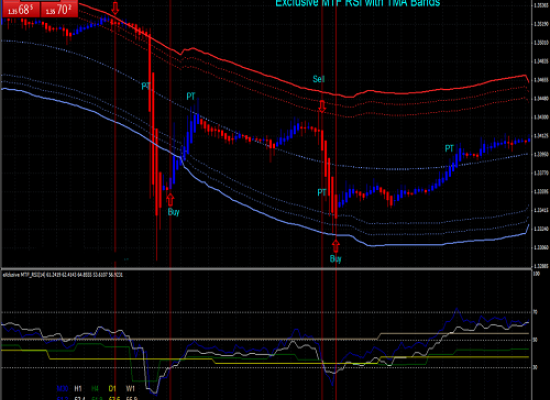
Task: Select the 'Buy' label below the lower TMA band
Action: tap(336, 259)
